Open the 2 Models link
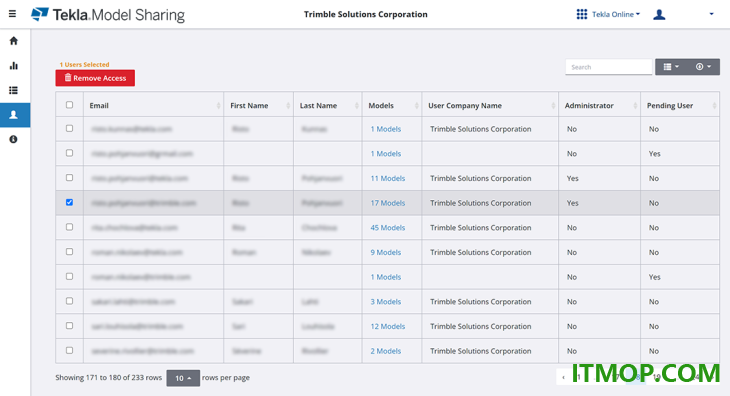Screen dimensions: 730x396 pos(385,351)
